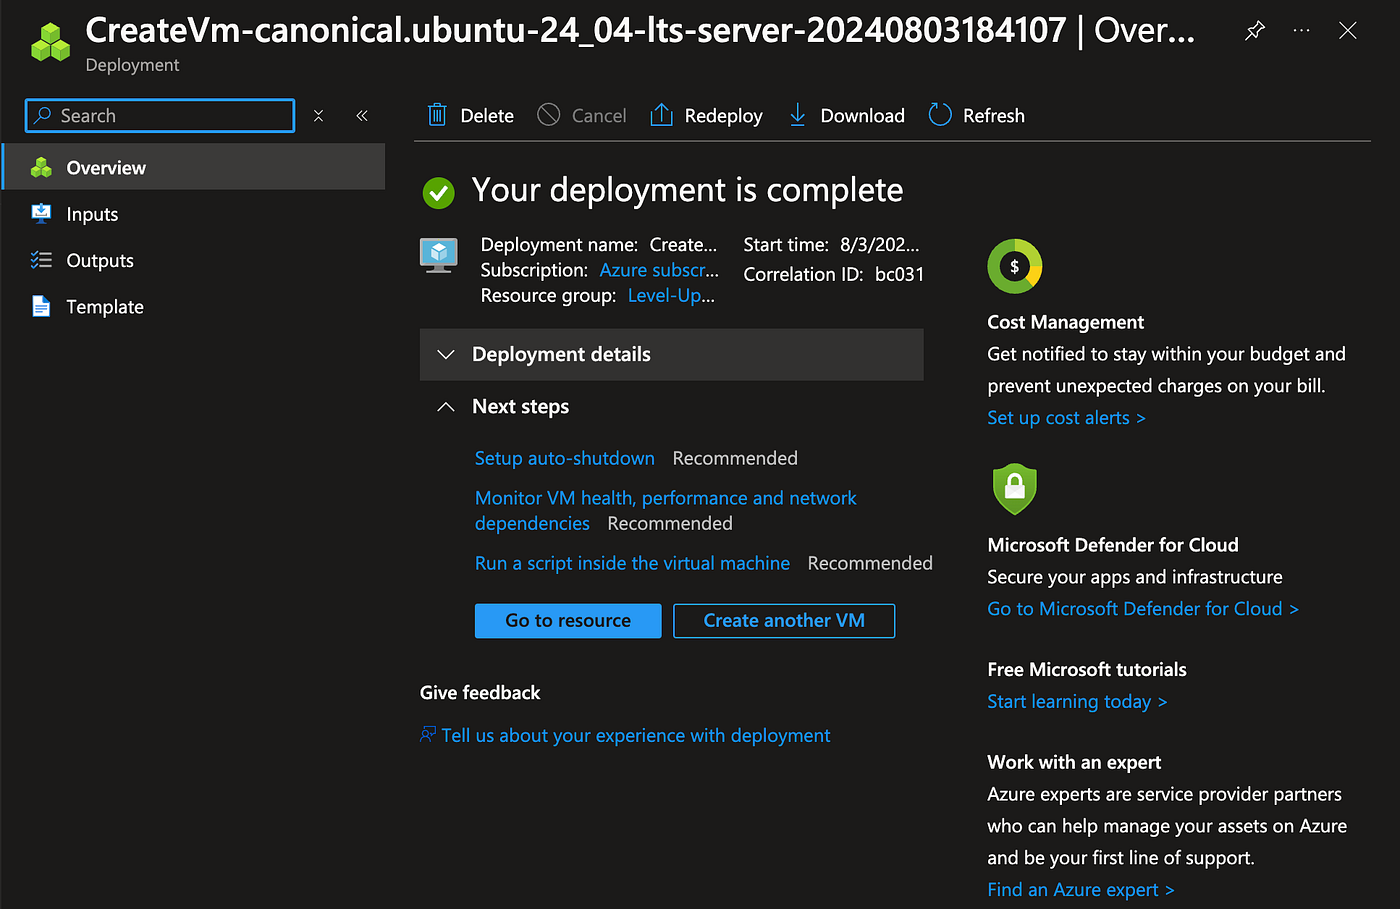Expand the Deployment details section
Screen dimensions: 1400x909
point(671,354)
